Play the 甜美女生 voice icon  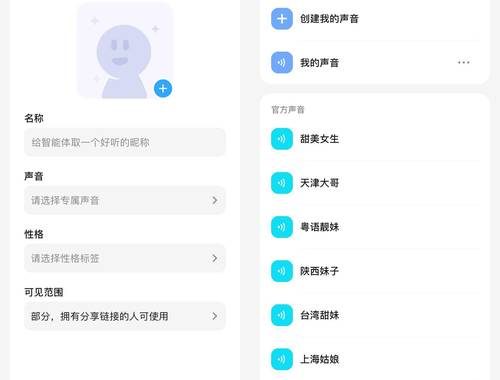point(282,139)
